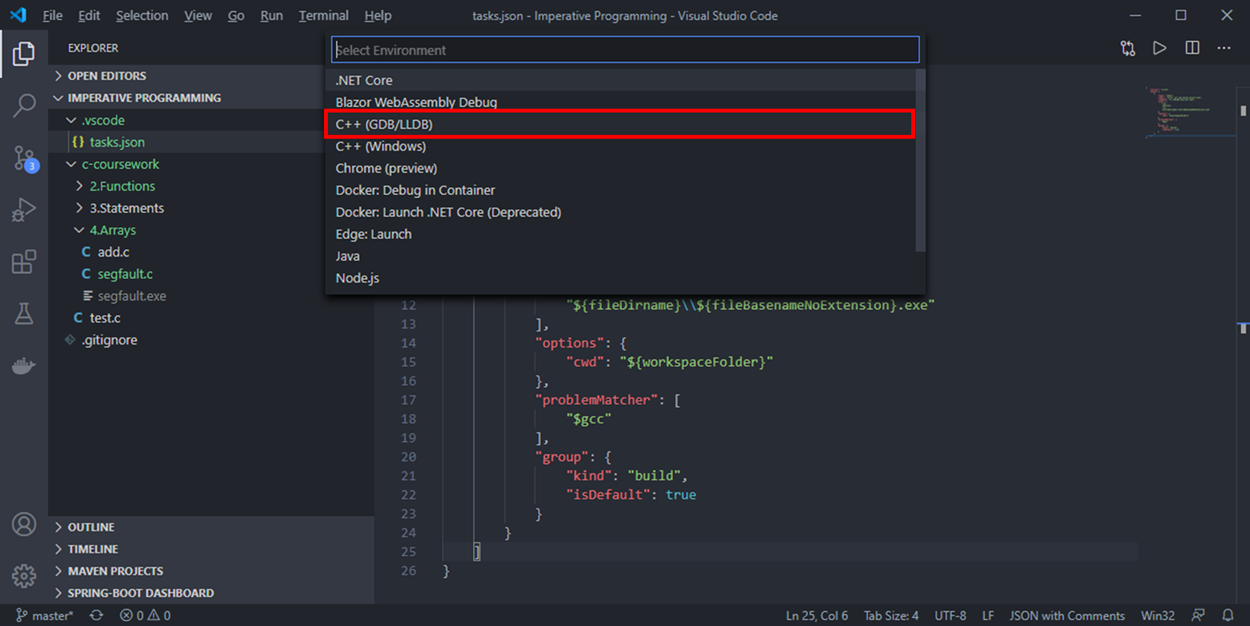This screenshot has height=626, width=1250.
Task: Open the Manage gear icon
Action: point(24,577)
